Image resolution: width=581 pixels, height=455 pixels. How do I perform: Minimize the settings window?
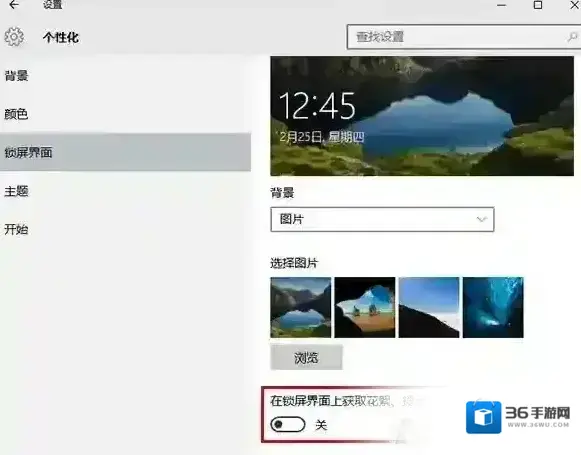[502, 5]
